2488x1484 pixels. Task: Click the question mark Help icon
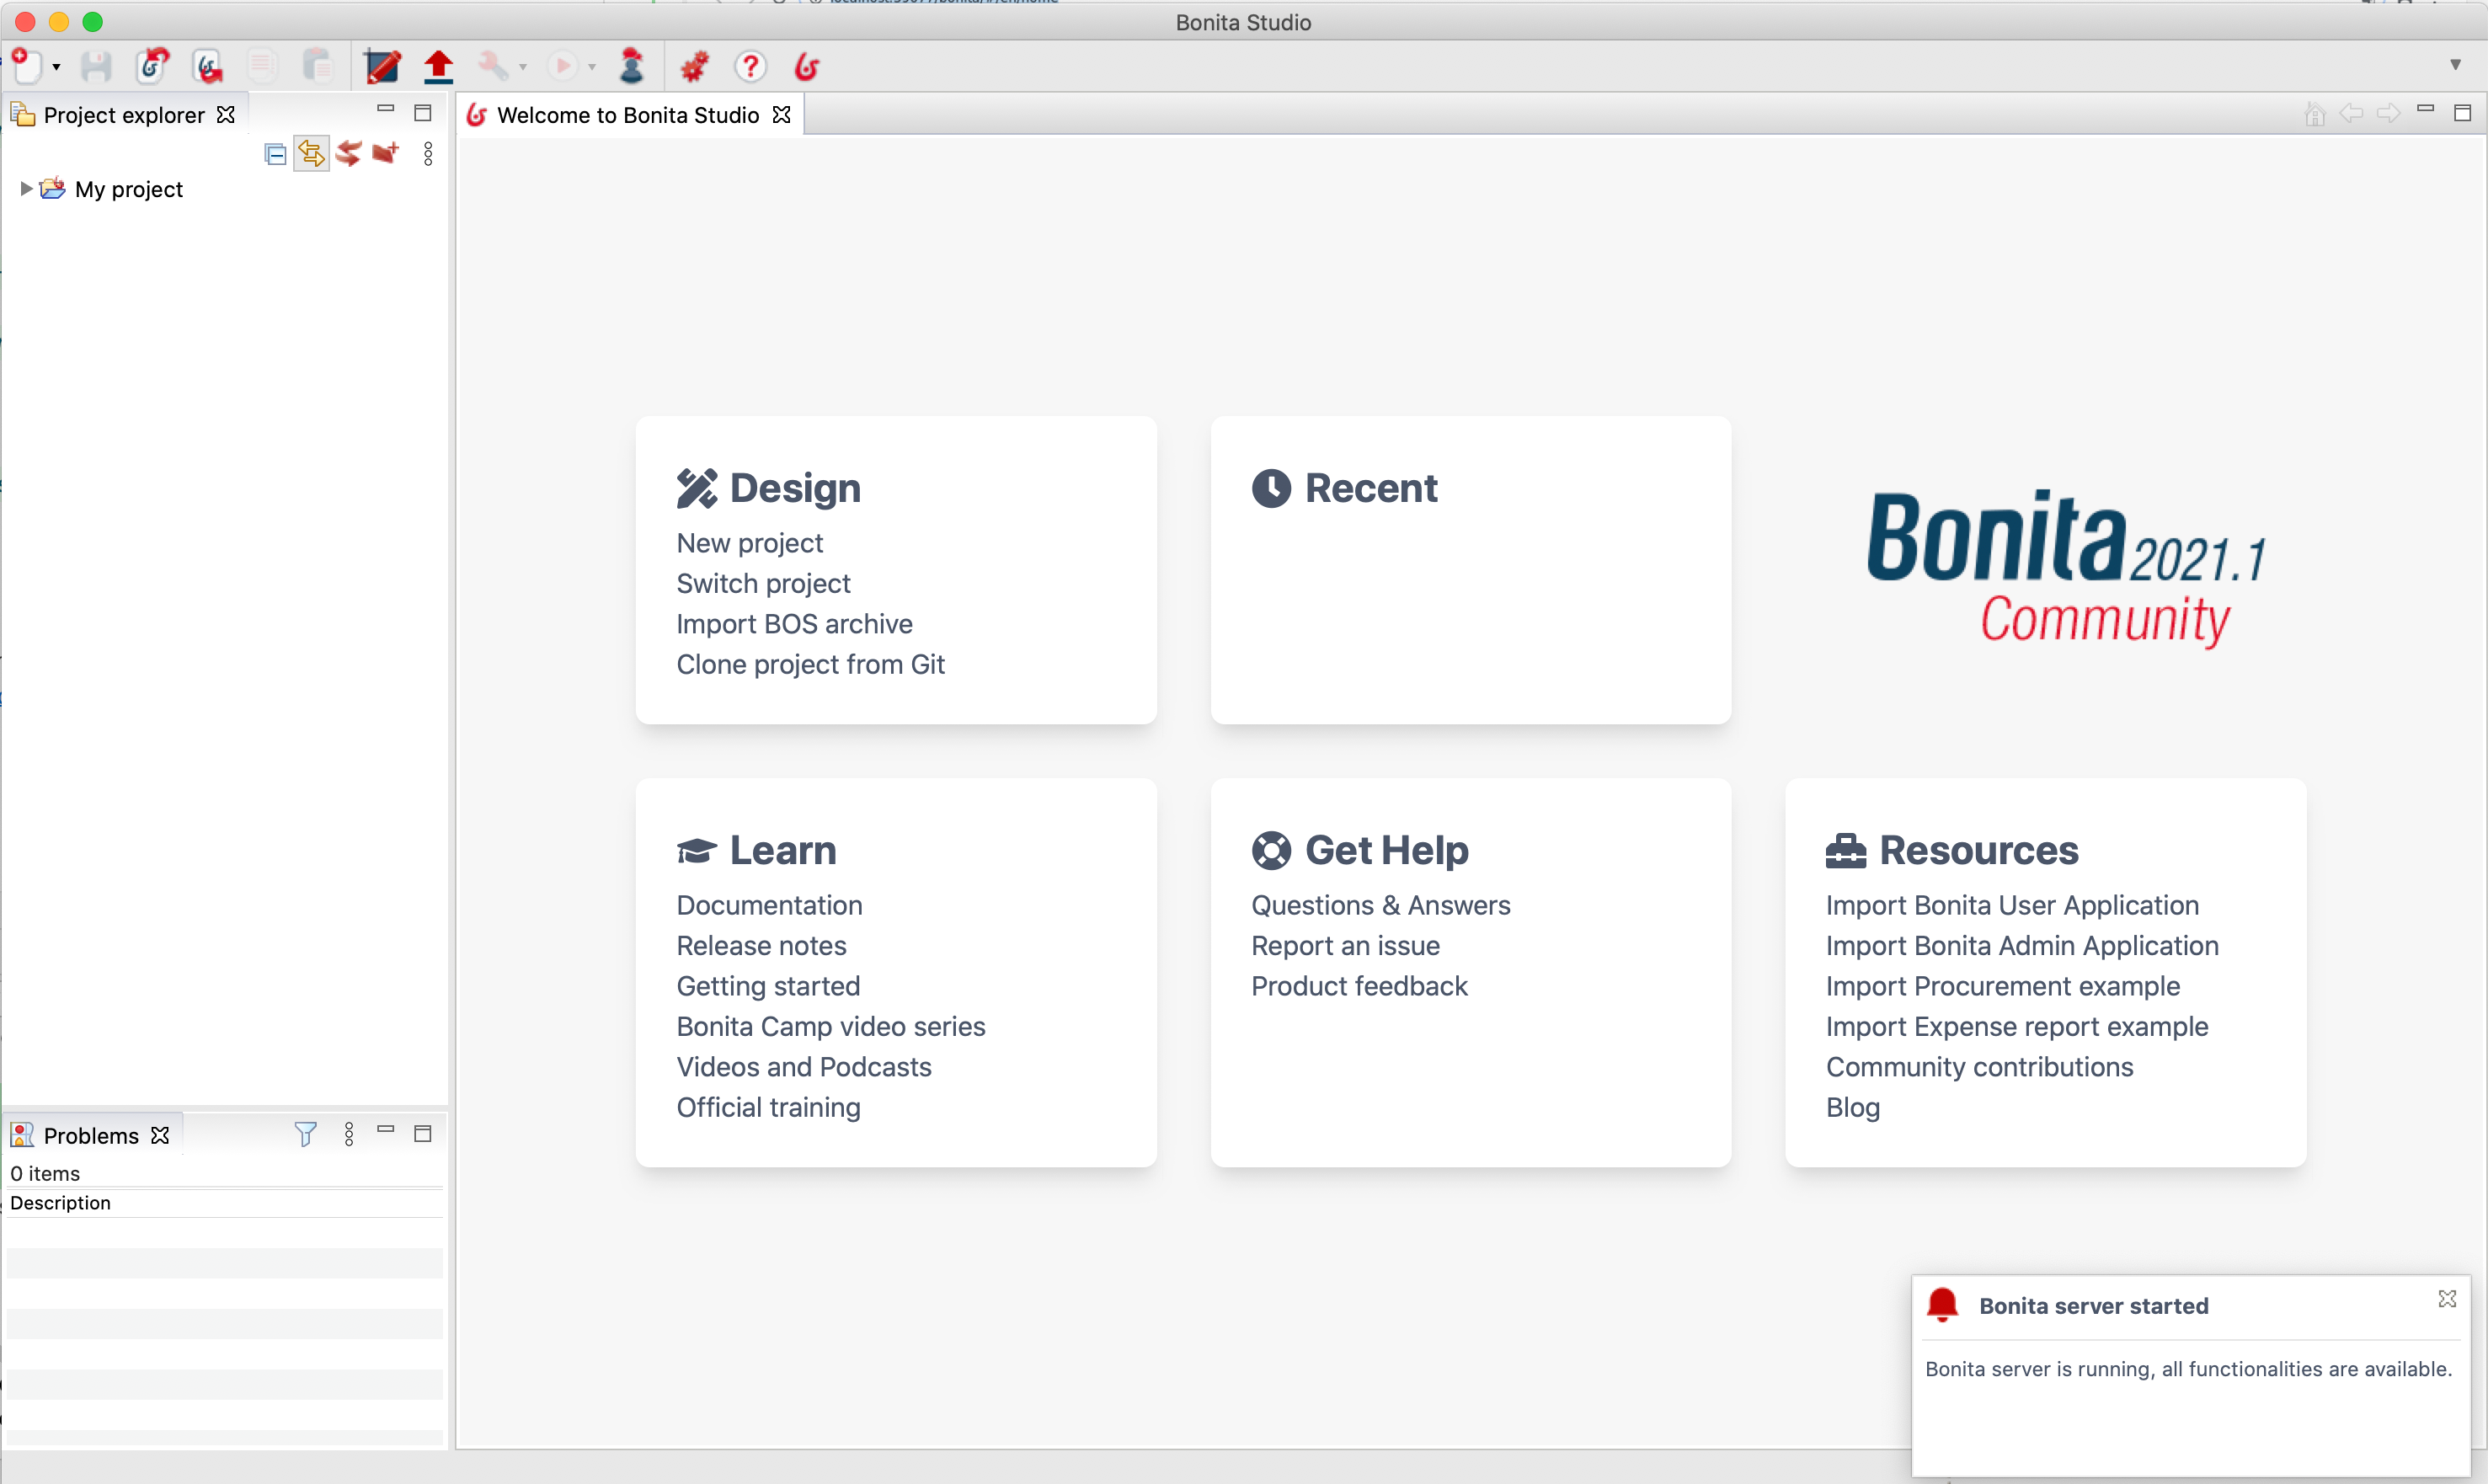click(750, 66)
